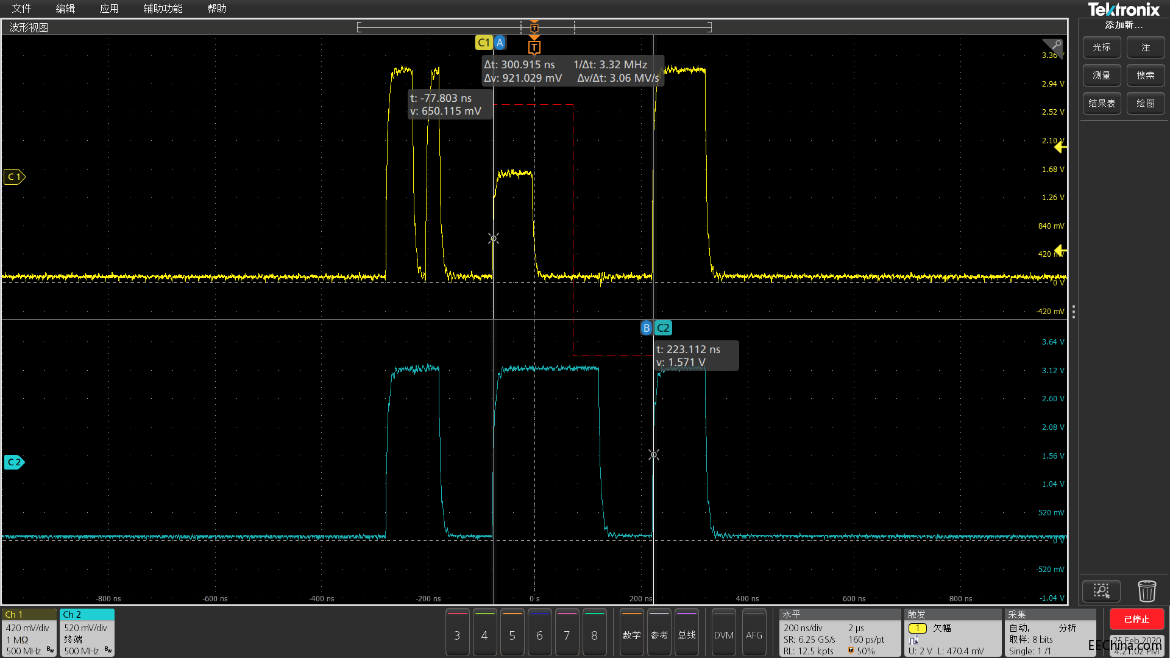The image size is (1170, 658).
Task: Turn on channel 6
Action: (x=539, y=633)
